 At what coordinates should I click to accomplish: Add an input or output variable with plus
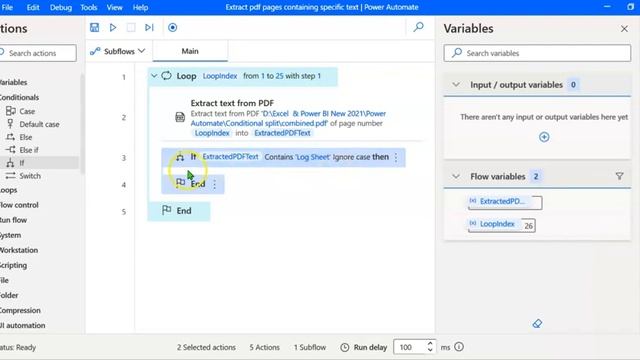click(544, 137)
